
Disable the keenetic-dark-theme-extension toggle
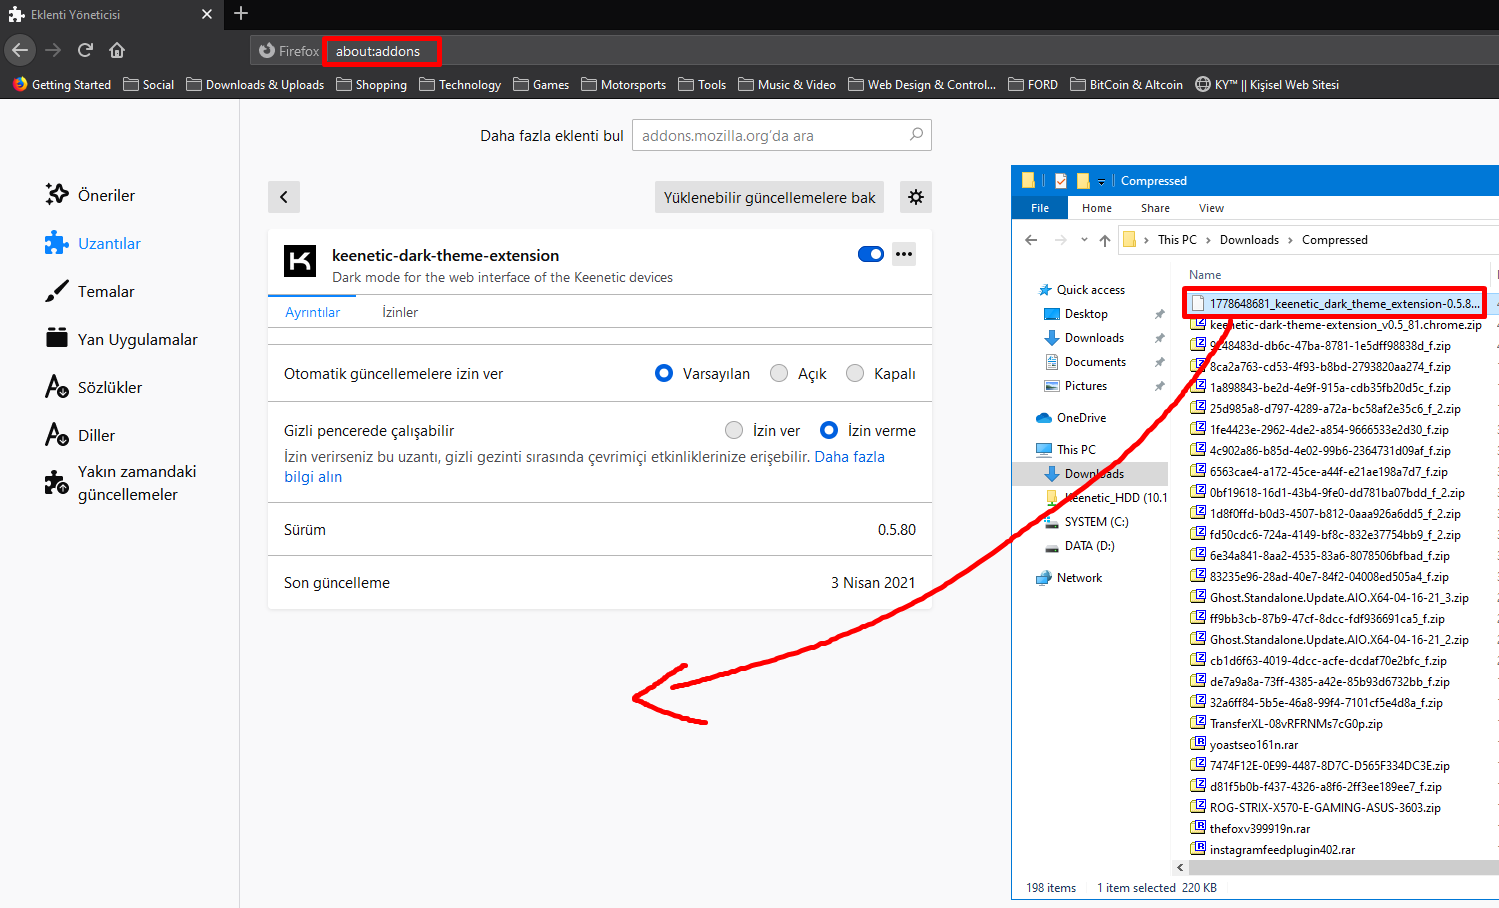click(x=871, y=254)
